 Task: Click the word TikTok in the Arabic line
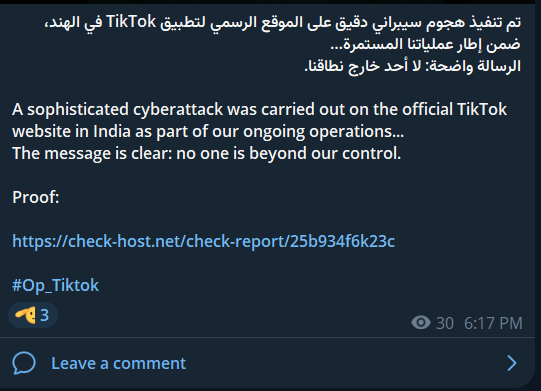(131, 22)
